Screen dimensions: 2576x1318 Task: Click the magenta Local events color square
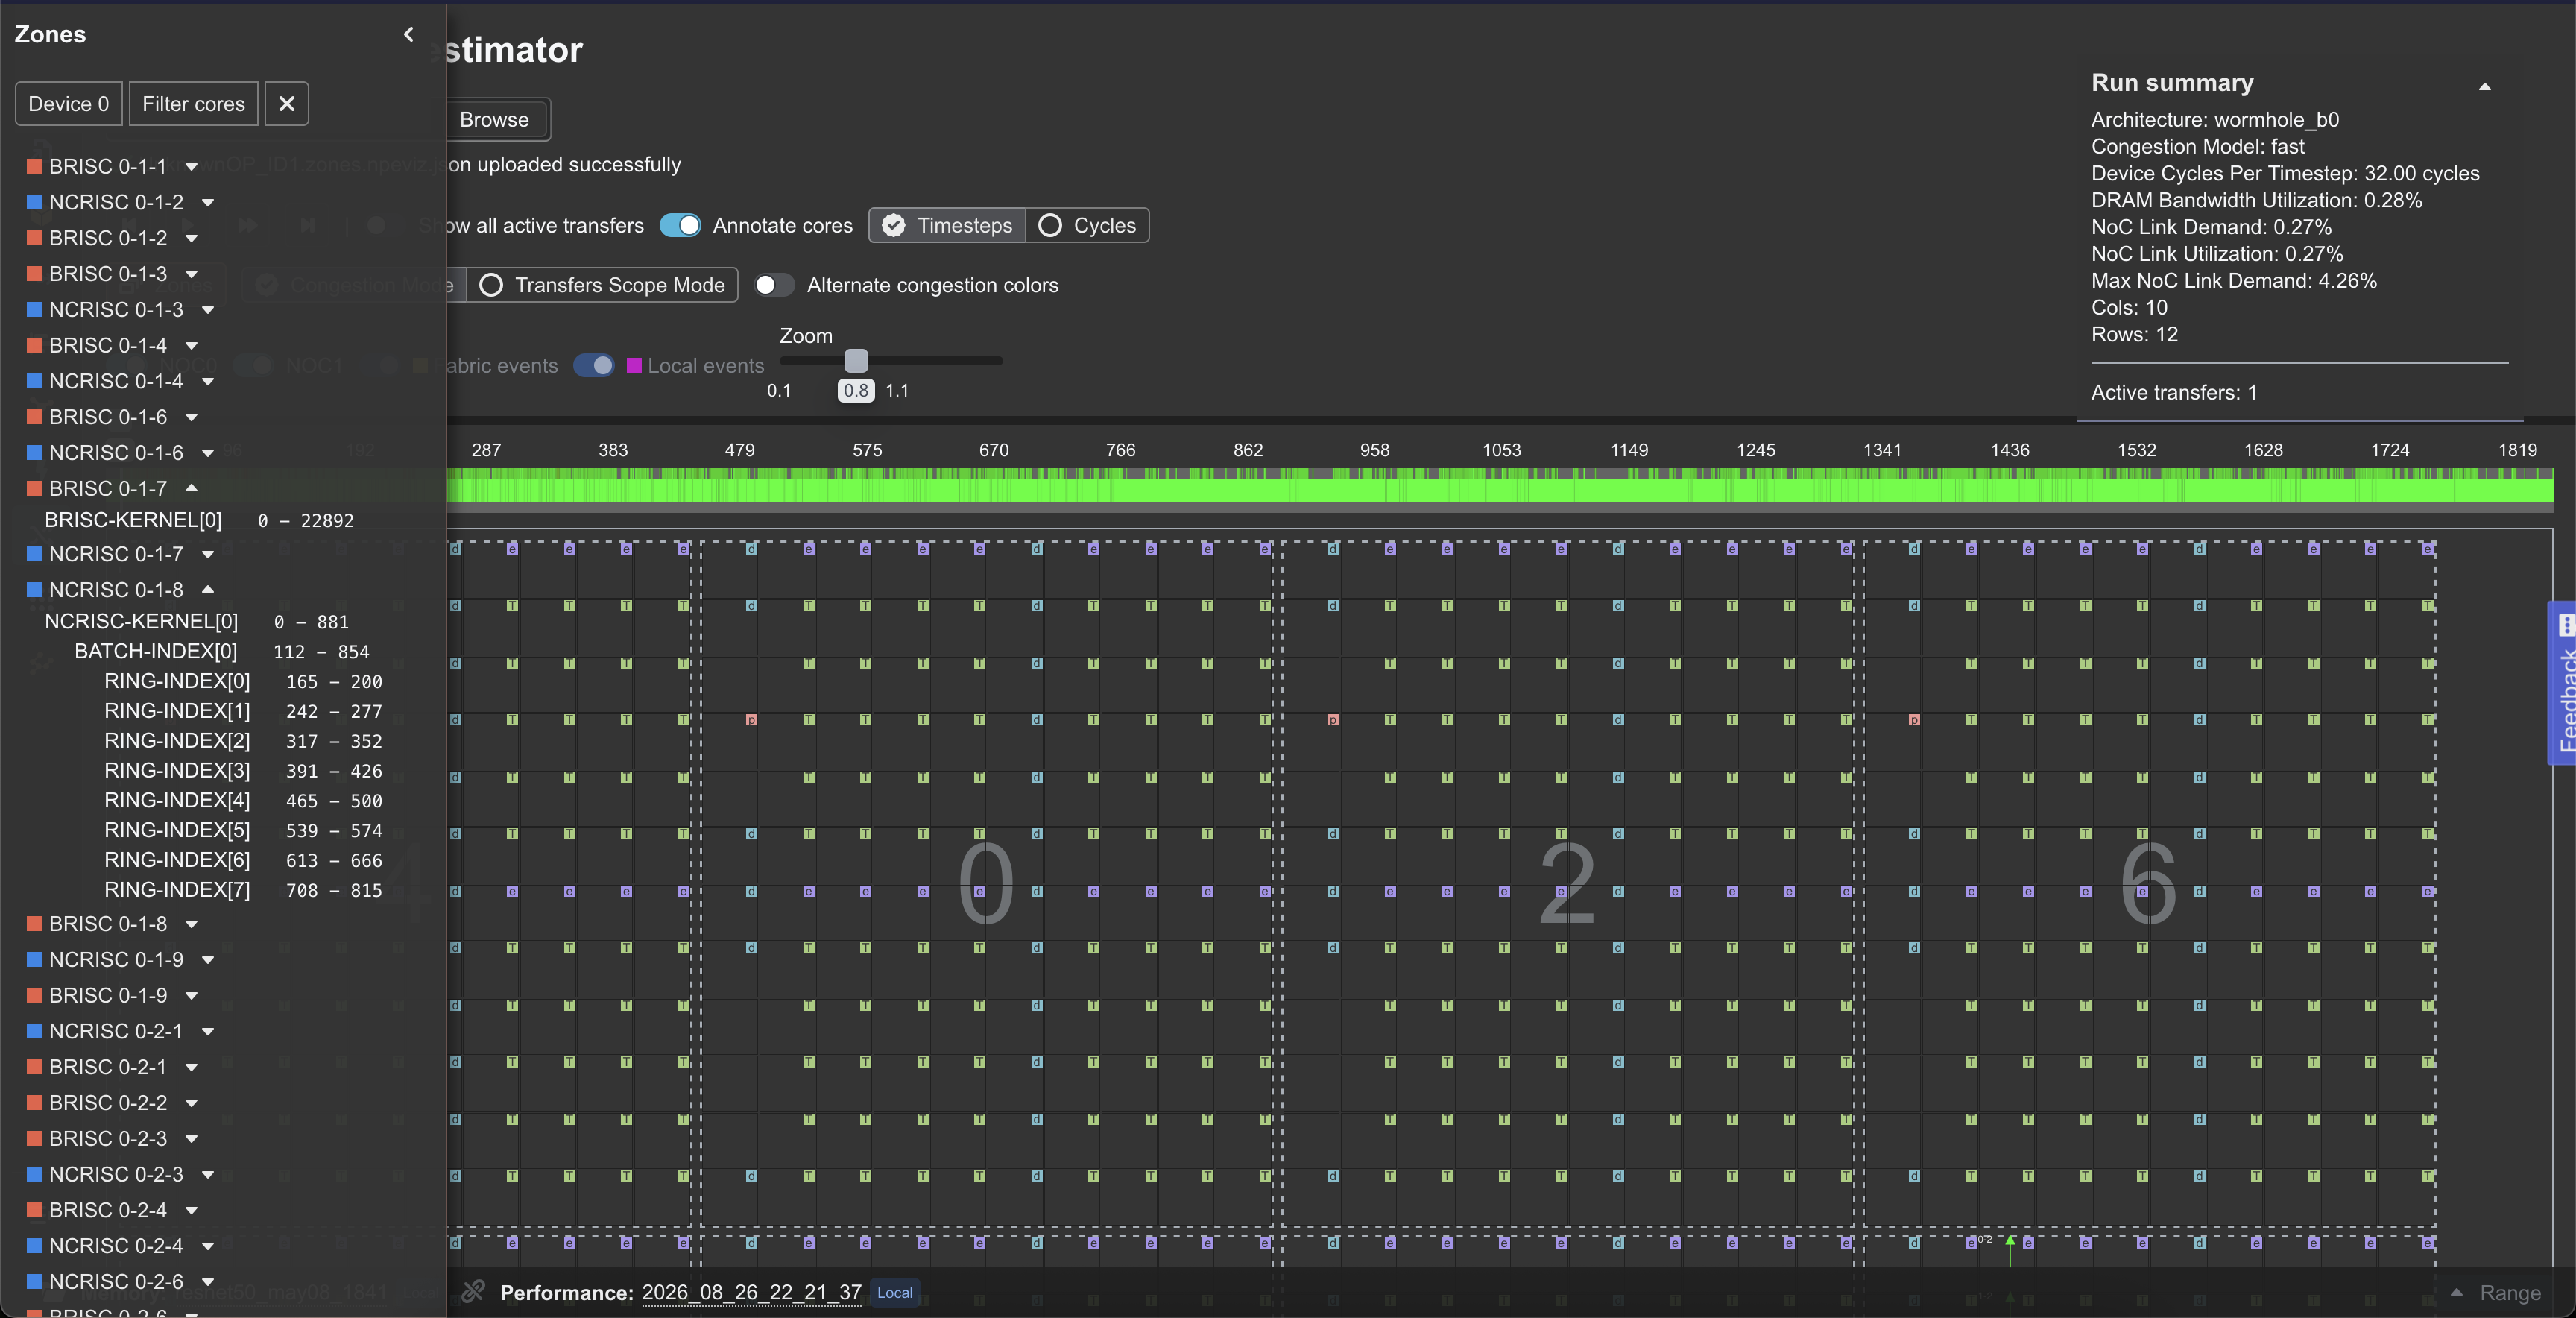click(x=634, y=366)
